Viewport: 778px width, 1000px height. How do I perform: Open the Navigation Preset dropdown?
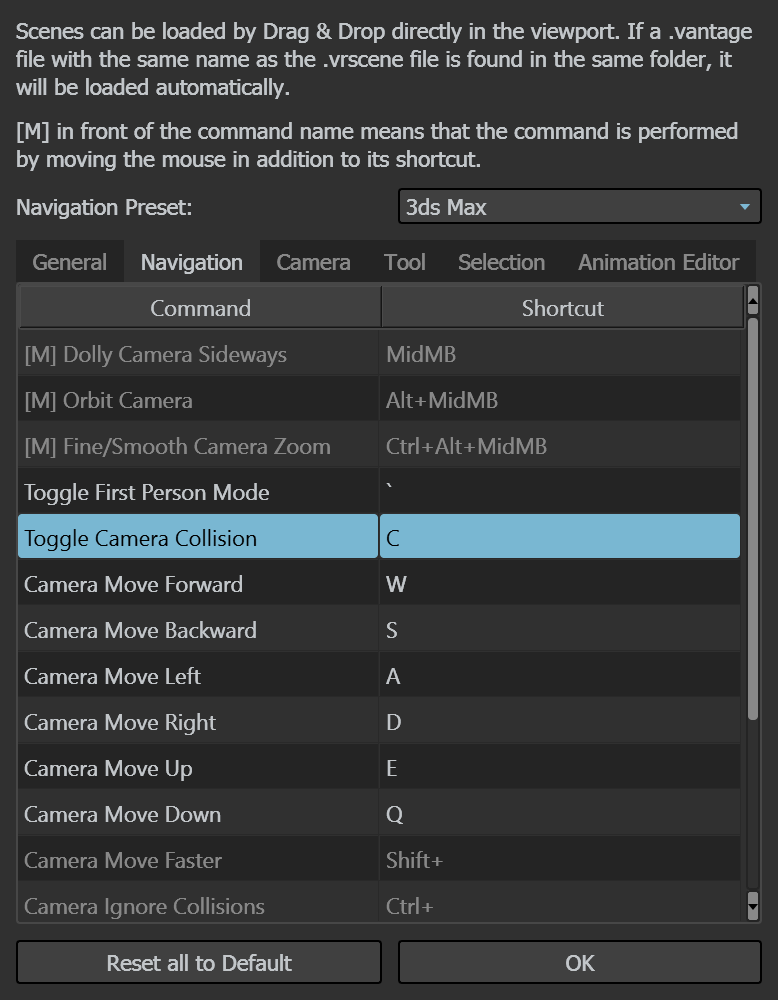point(580,207)
